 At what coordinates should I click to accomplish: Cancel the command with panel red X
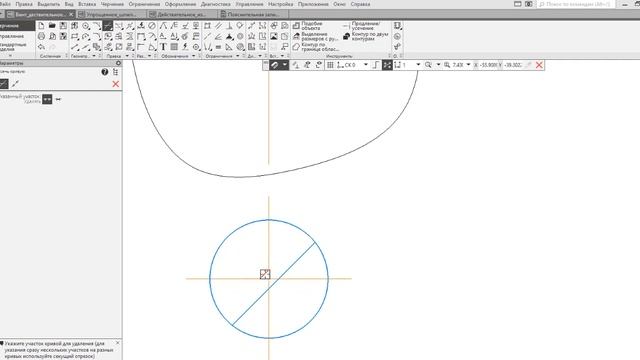(116, 84)
